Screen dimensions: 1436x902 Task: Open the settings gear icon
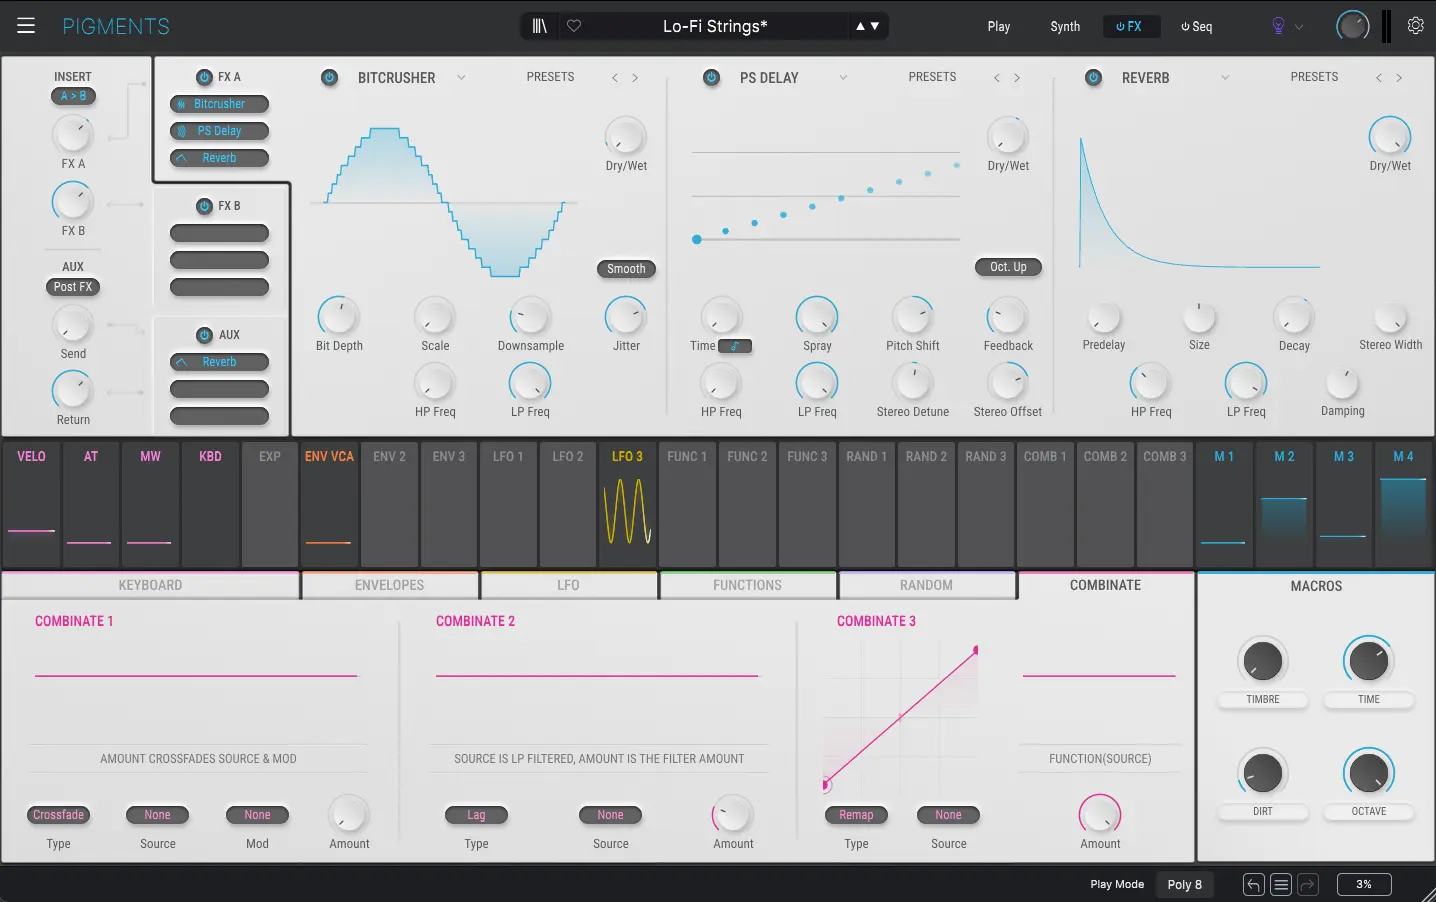point(1415,26)
